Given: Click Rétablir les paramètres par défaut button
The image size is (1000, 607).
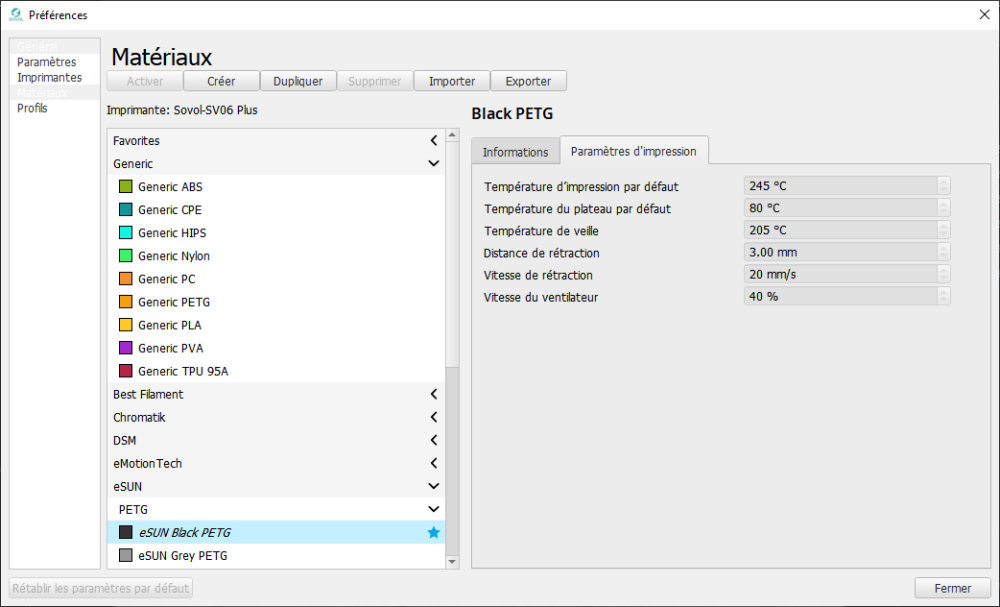Looking at the screenshot, I should pyautogui.click(x=101, y=588).
